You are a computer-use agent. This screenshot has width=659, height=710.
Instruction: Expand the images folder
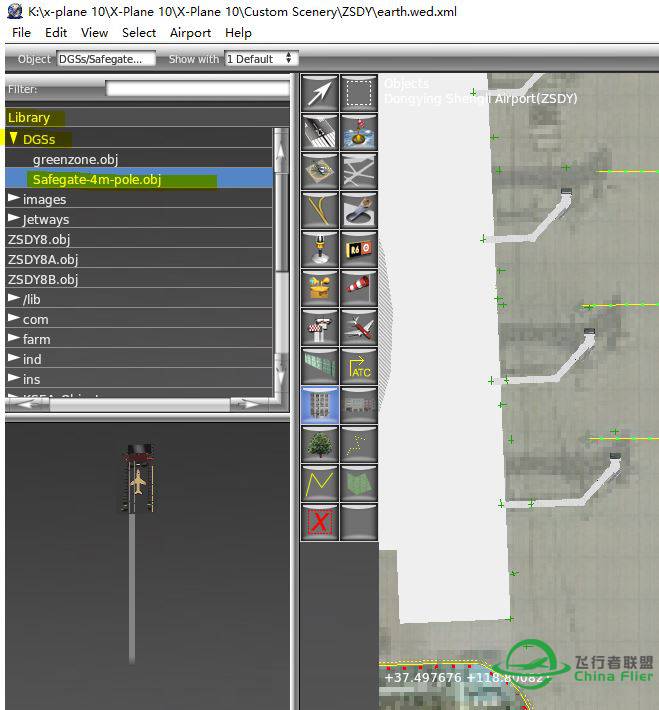click(14, 198)
